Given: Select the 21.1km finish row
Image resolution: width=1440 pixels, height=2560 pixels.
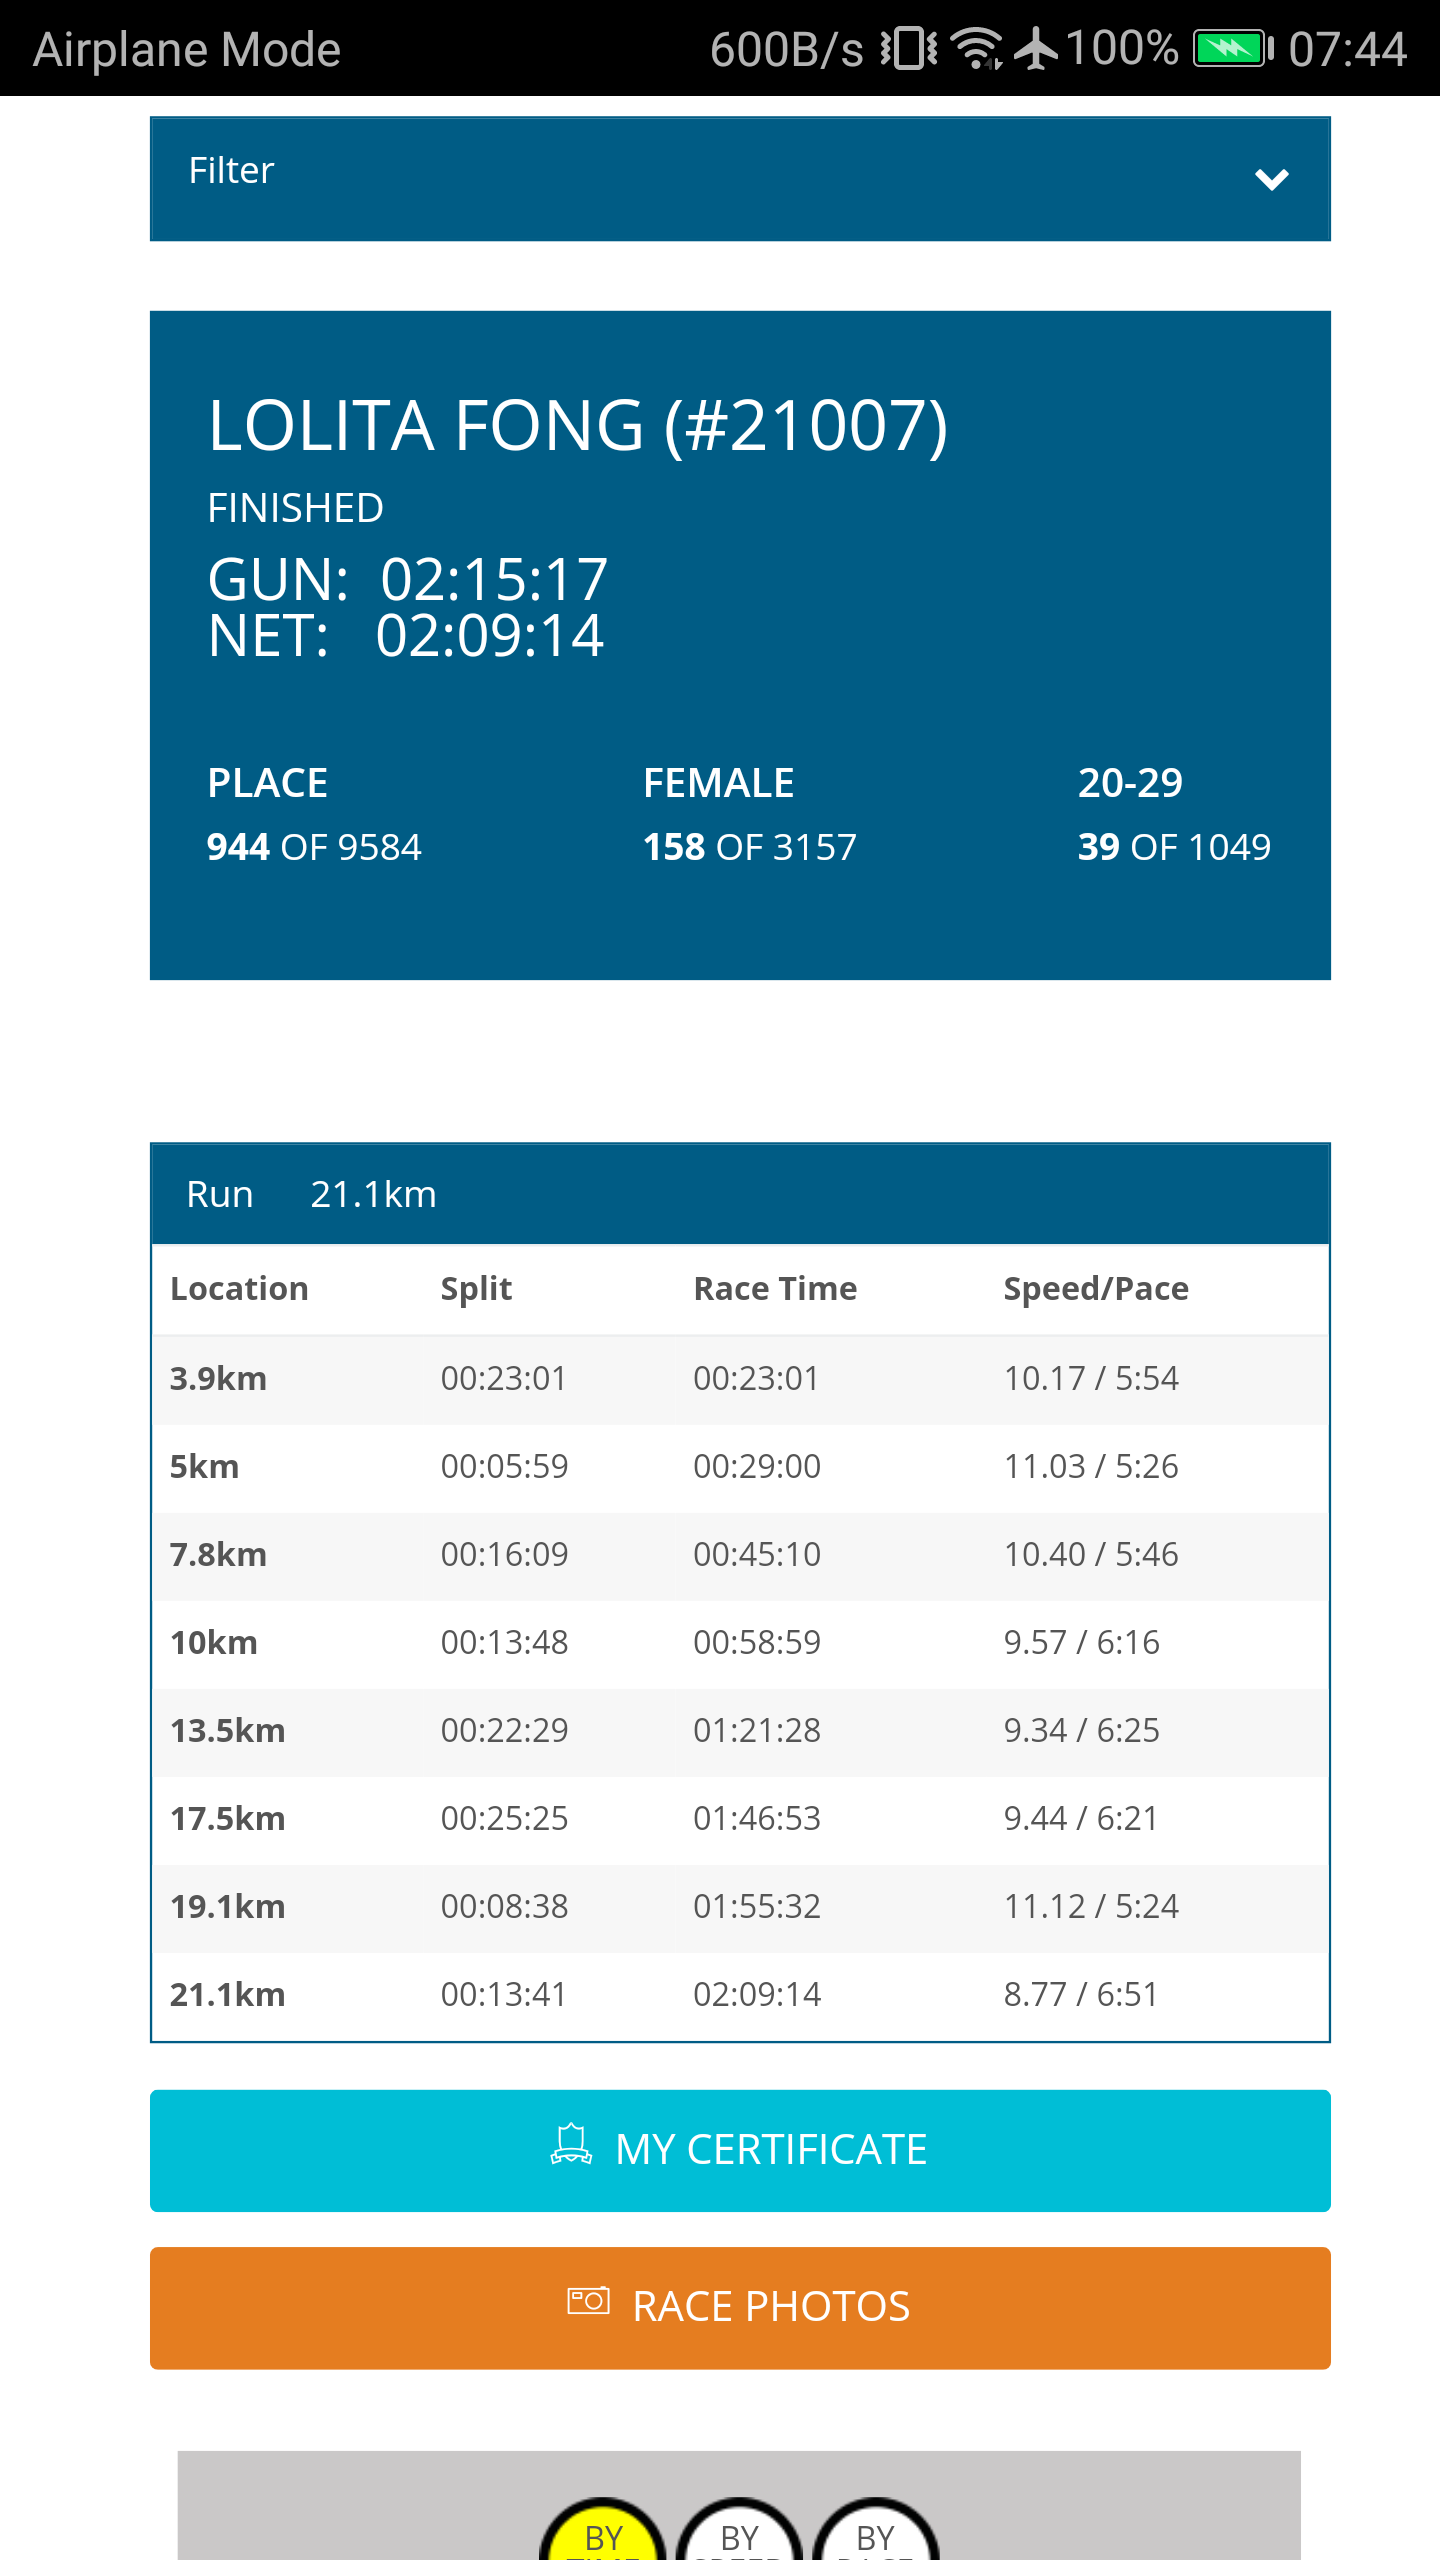Looking at the screenshot, I should tap(740, 1995).
